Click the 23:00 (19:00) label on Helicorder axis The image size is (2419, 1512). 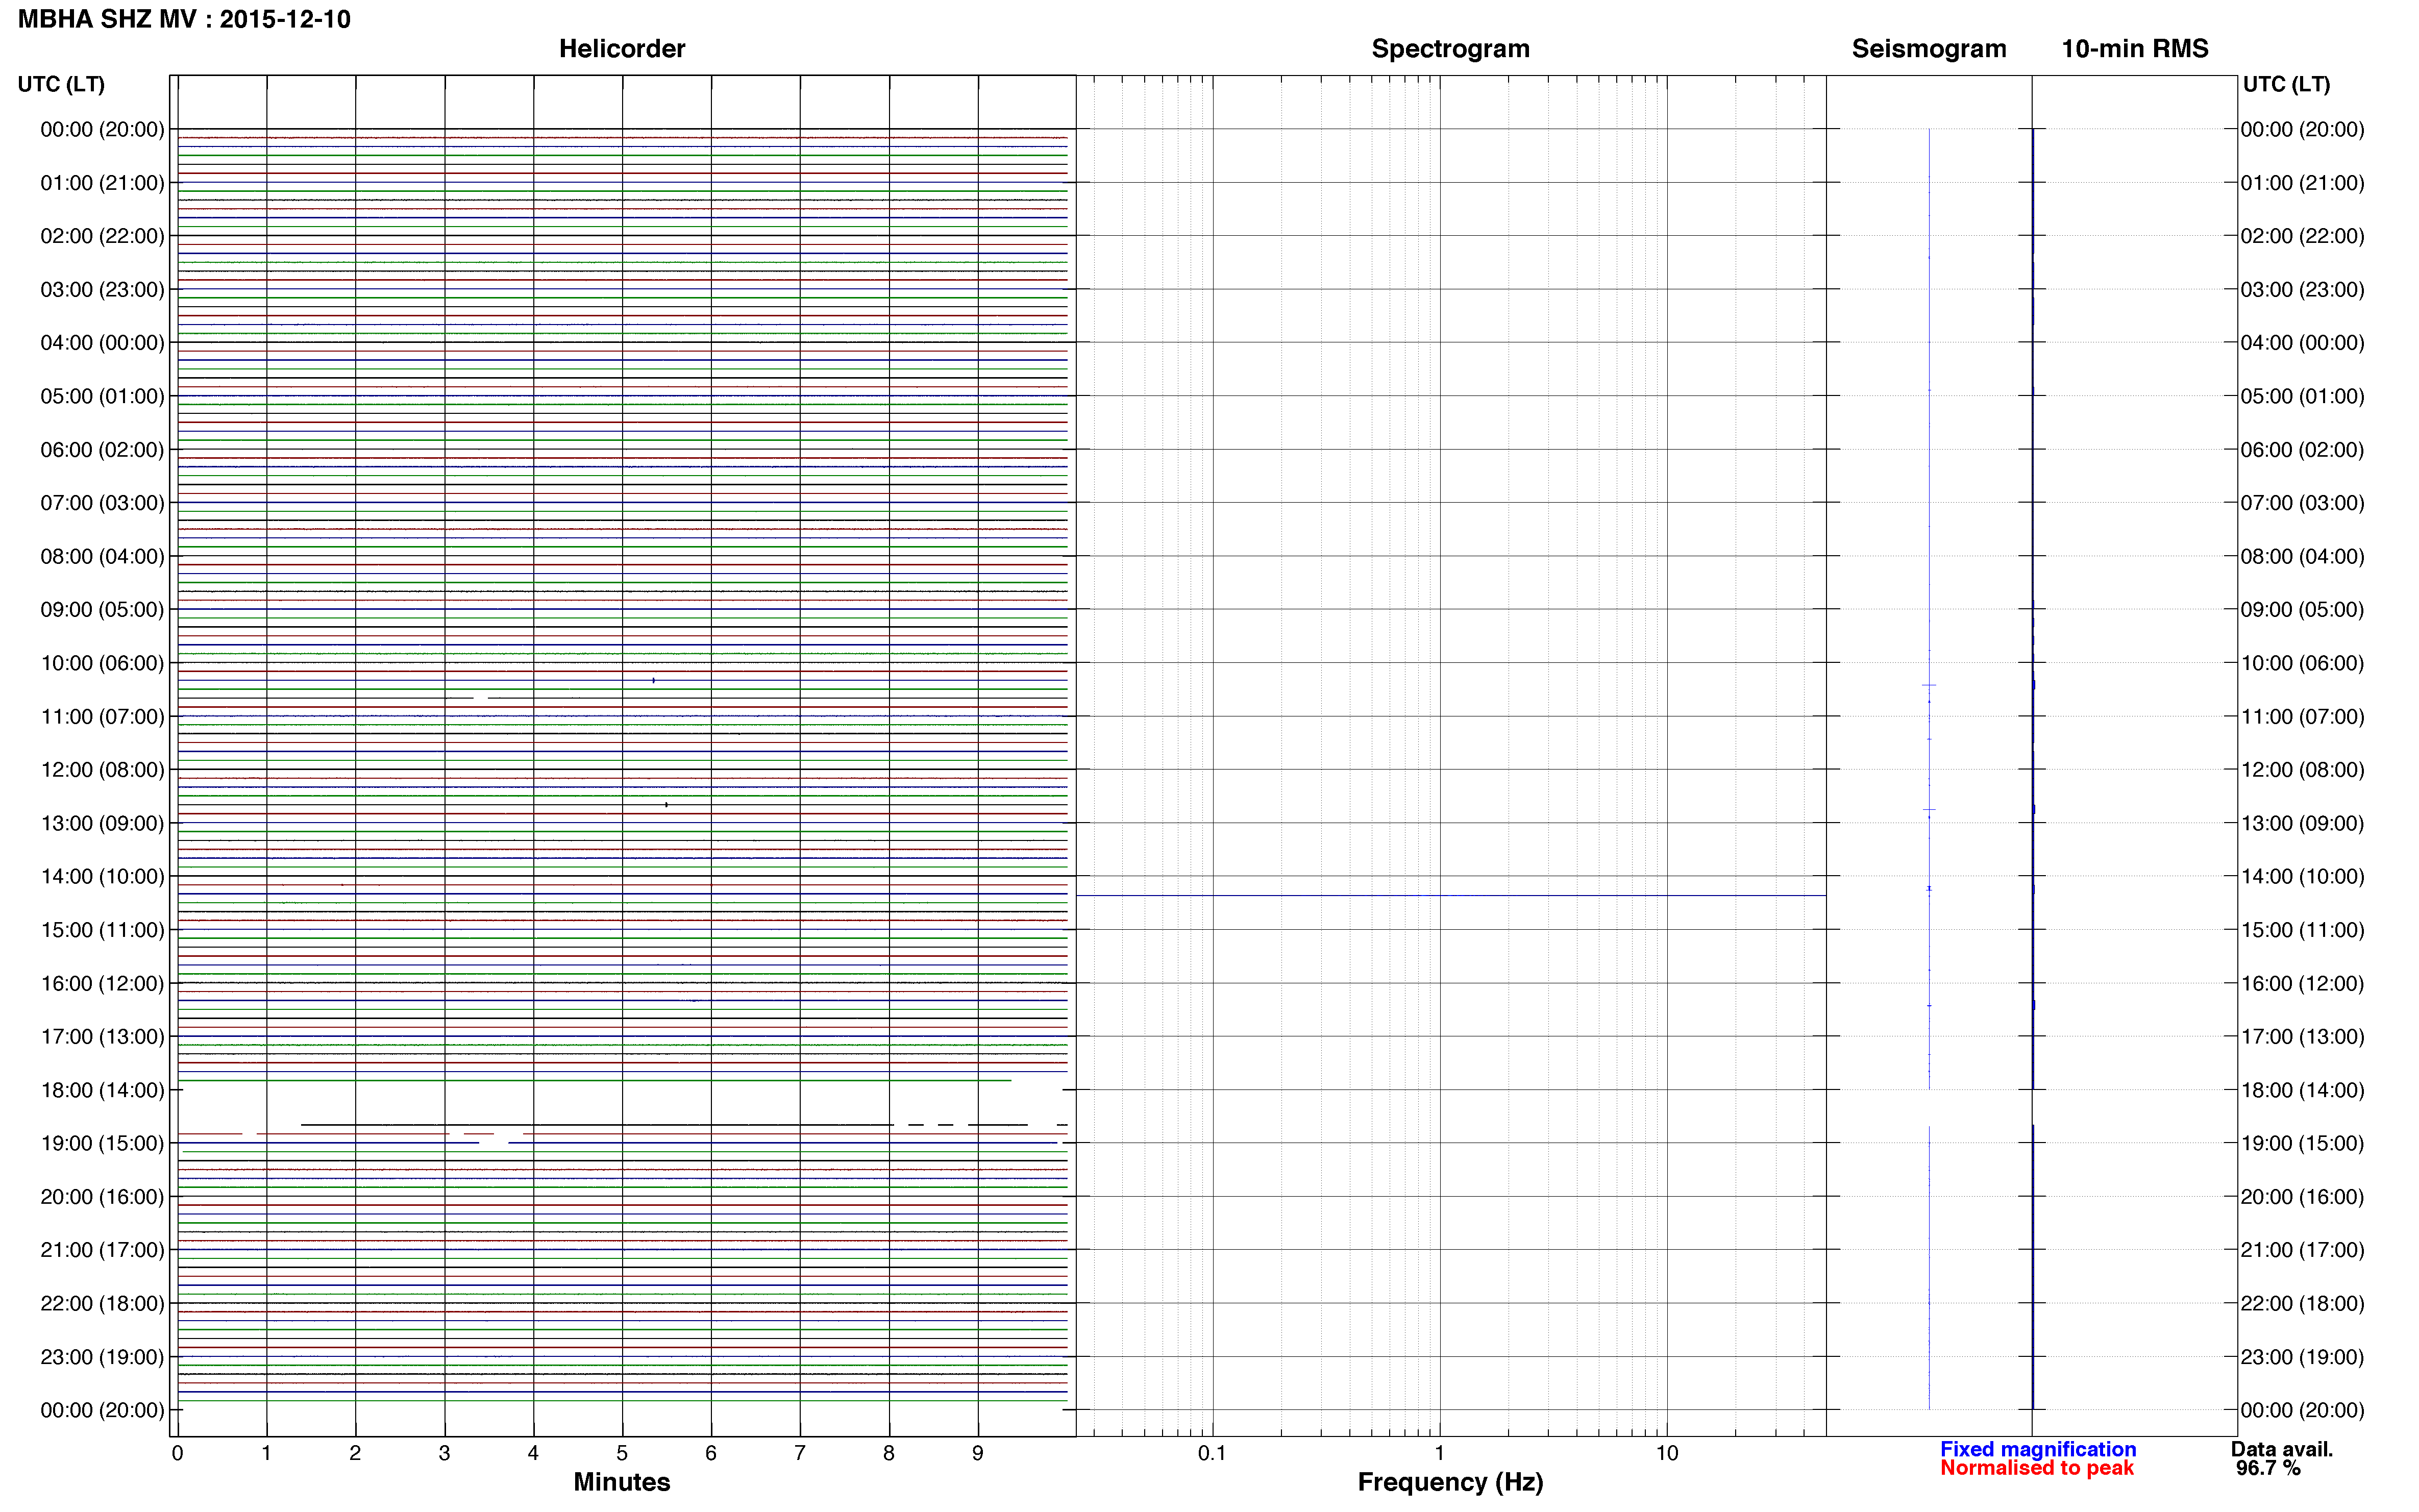pos(102,1357)
